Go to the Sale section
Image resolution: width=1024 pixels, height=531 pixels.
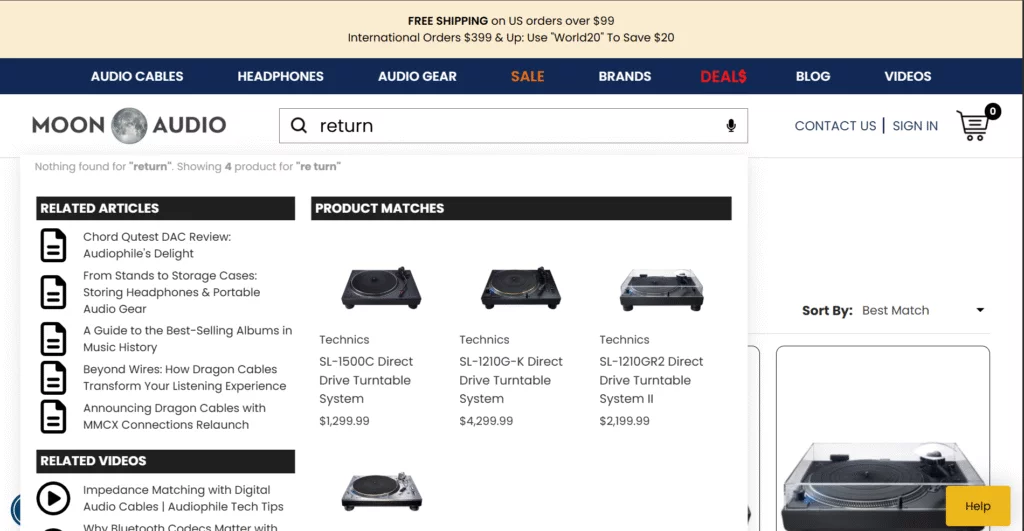pos(528,76)
